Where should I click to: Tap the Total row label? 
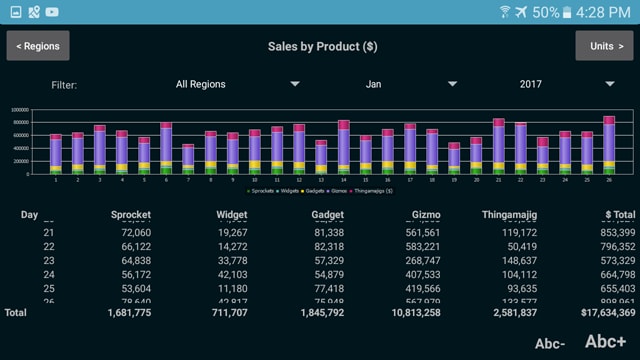click(16, 313)
